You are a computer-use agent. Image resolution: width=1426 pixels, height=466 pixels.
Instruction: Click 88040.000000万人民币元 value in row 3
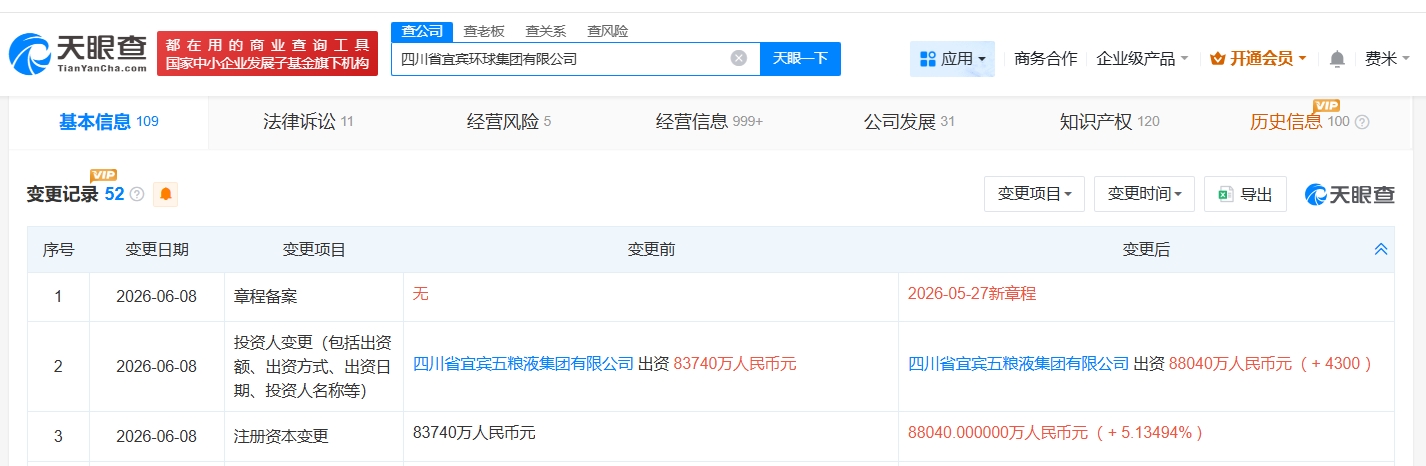[997, 433]
